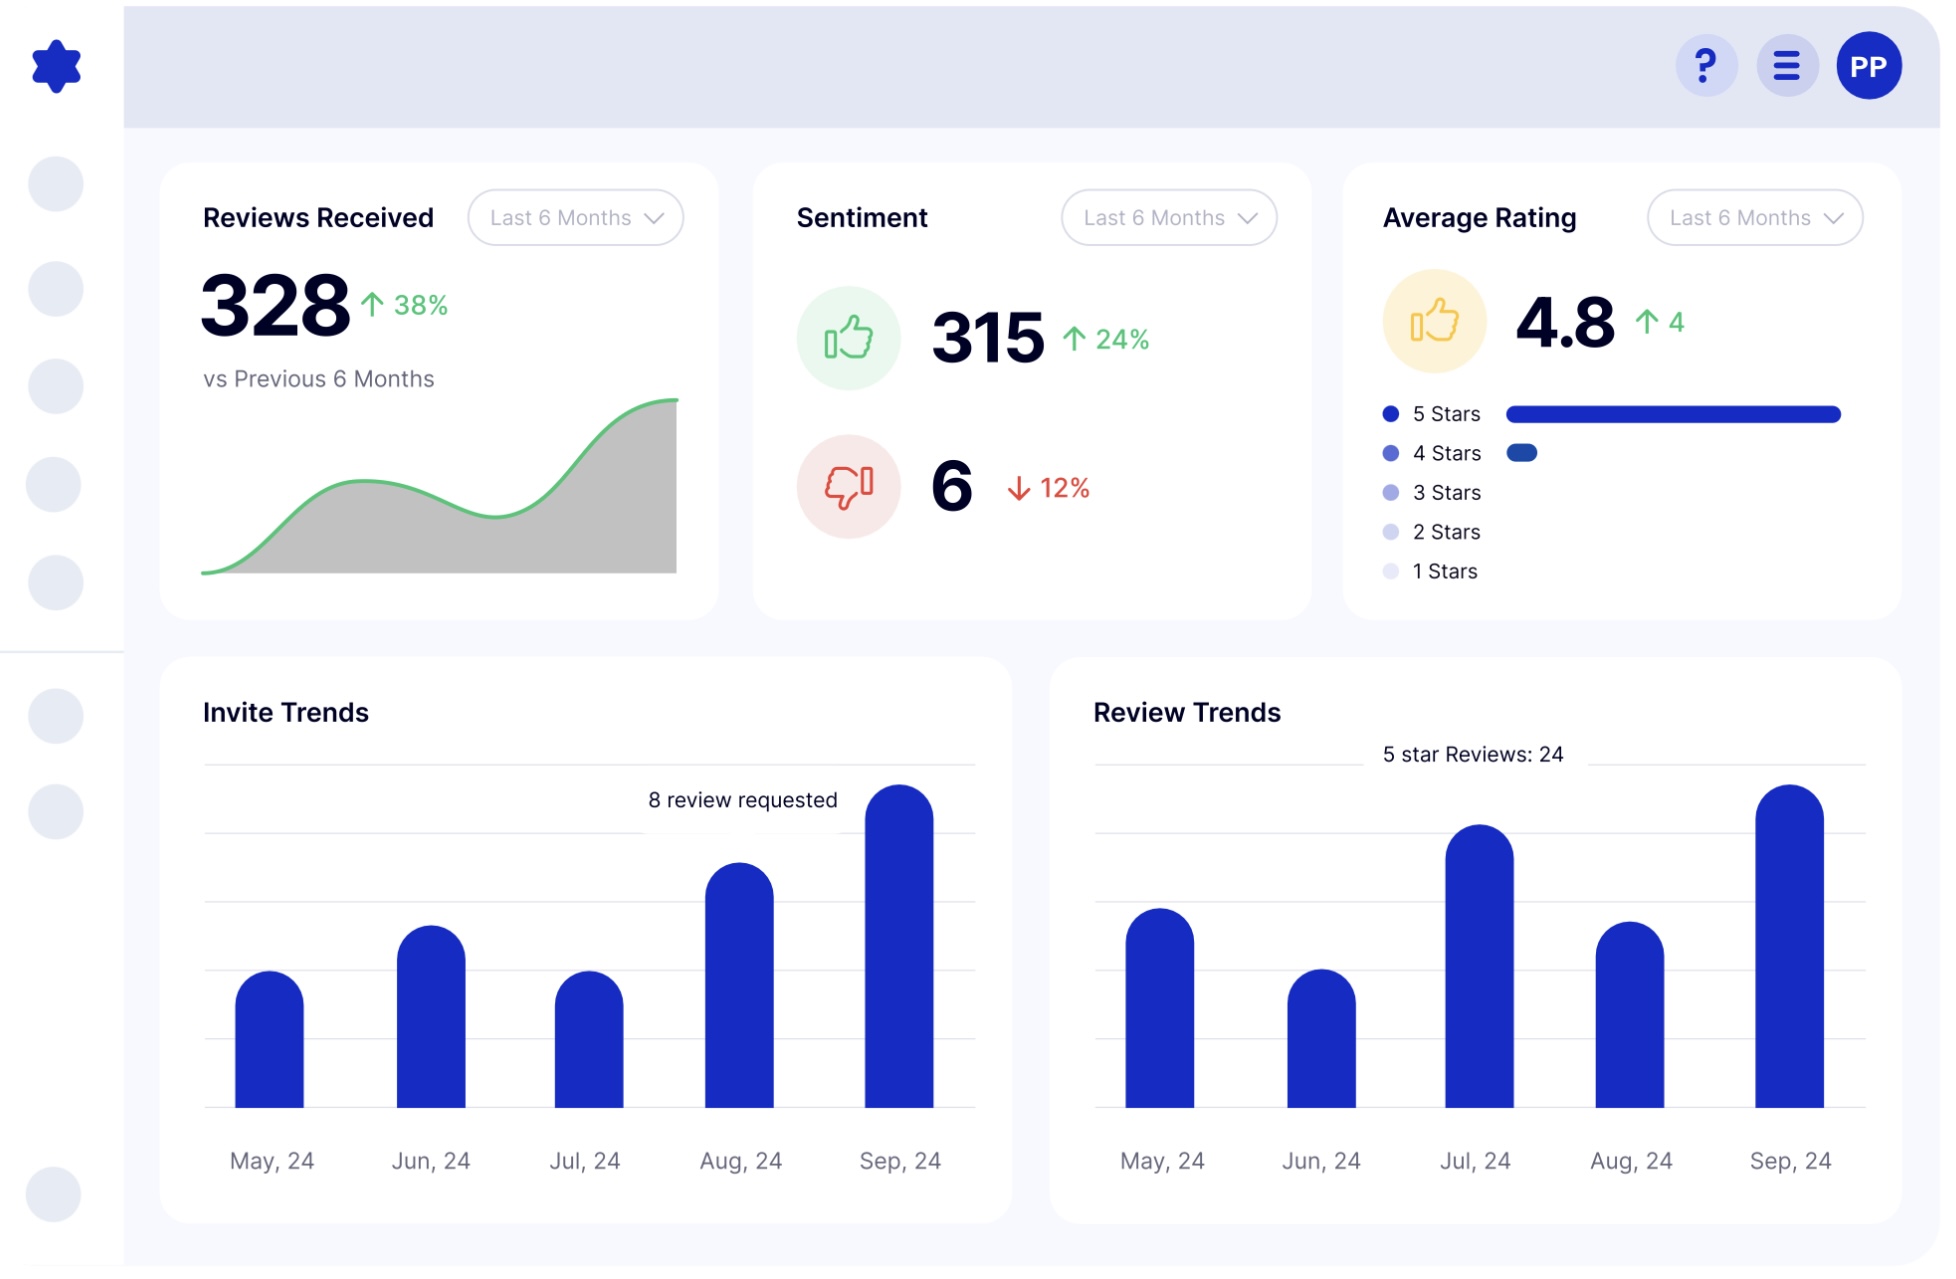Click the PP profile avatar
This screenshot has height=1279, width=1956.
click(1867, 66)
